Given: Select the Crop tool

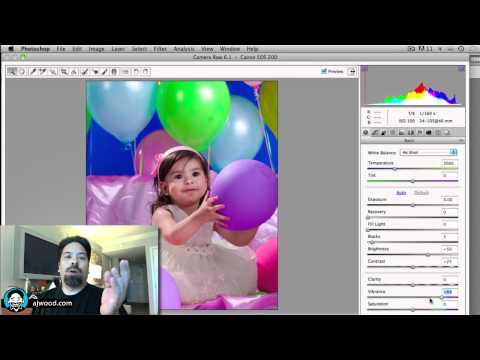Looking at the screenshot, I should (64, 71).
